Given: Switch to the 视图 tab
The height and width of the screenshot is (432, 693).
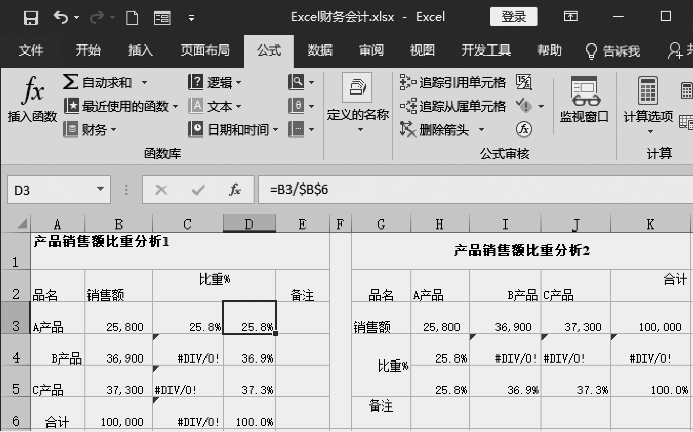Looking at the screenshot, I should (x=422, y=50).
